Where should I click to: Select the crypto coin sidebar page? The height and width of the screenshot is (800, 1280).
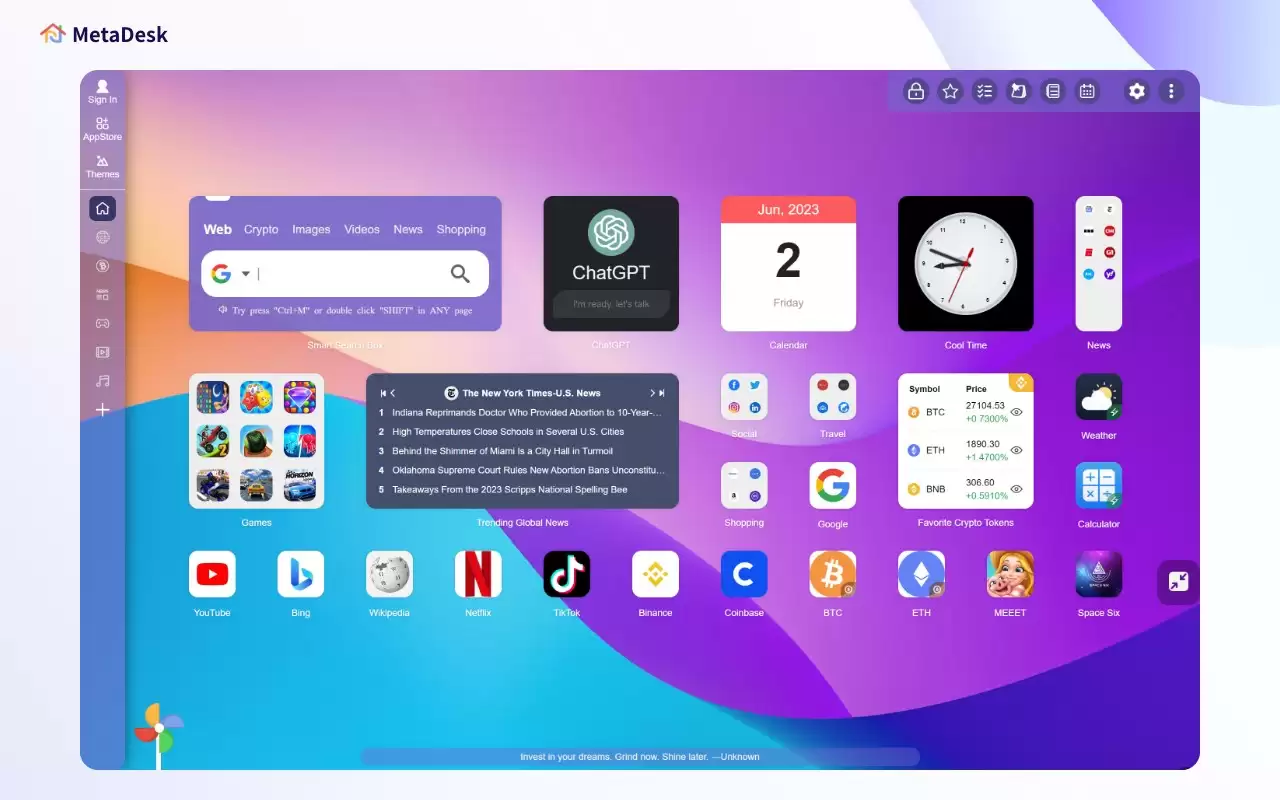102,266
